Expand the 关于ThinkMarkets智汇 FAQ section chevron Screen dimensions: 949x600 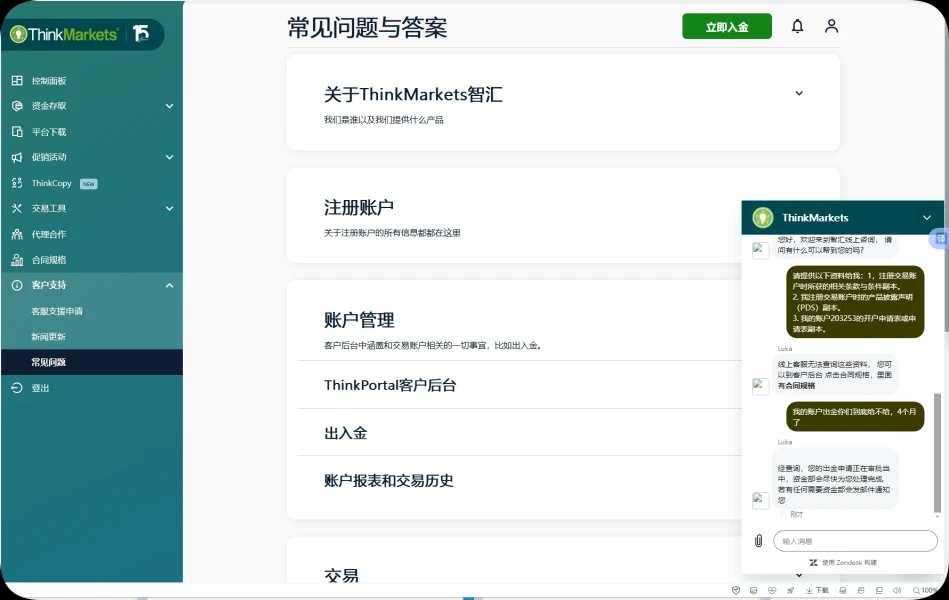pyautogui.click(x=799, y=93)
